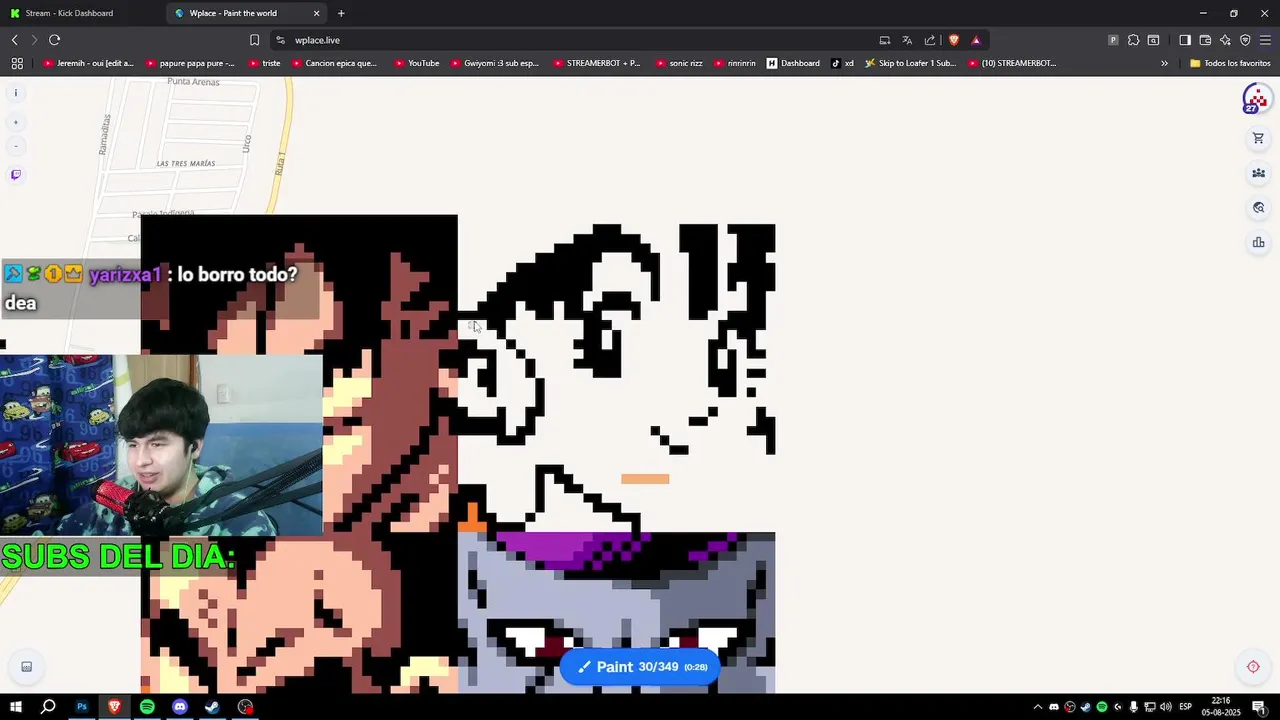Open the wplace store cart
This screenshot has height=720, width=1280.
[x=1258, y=138]
